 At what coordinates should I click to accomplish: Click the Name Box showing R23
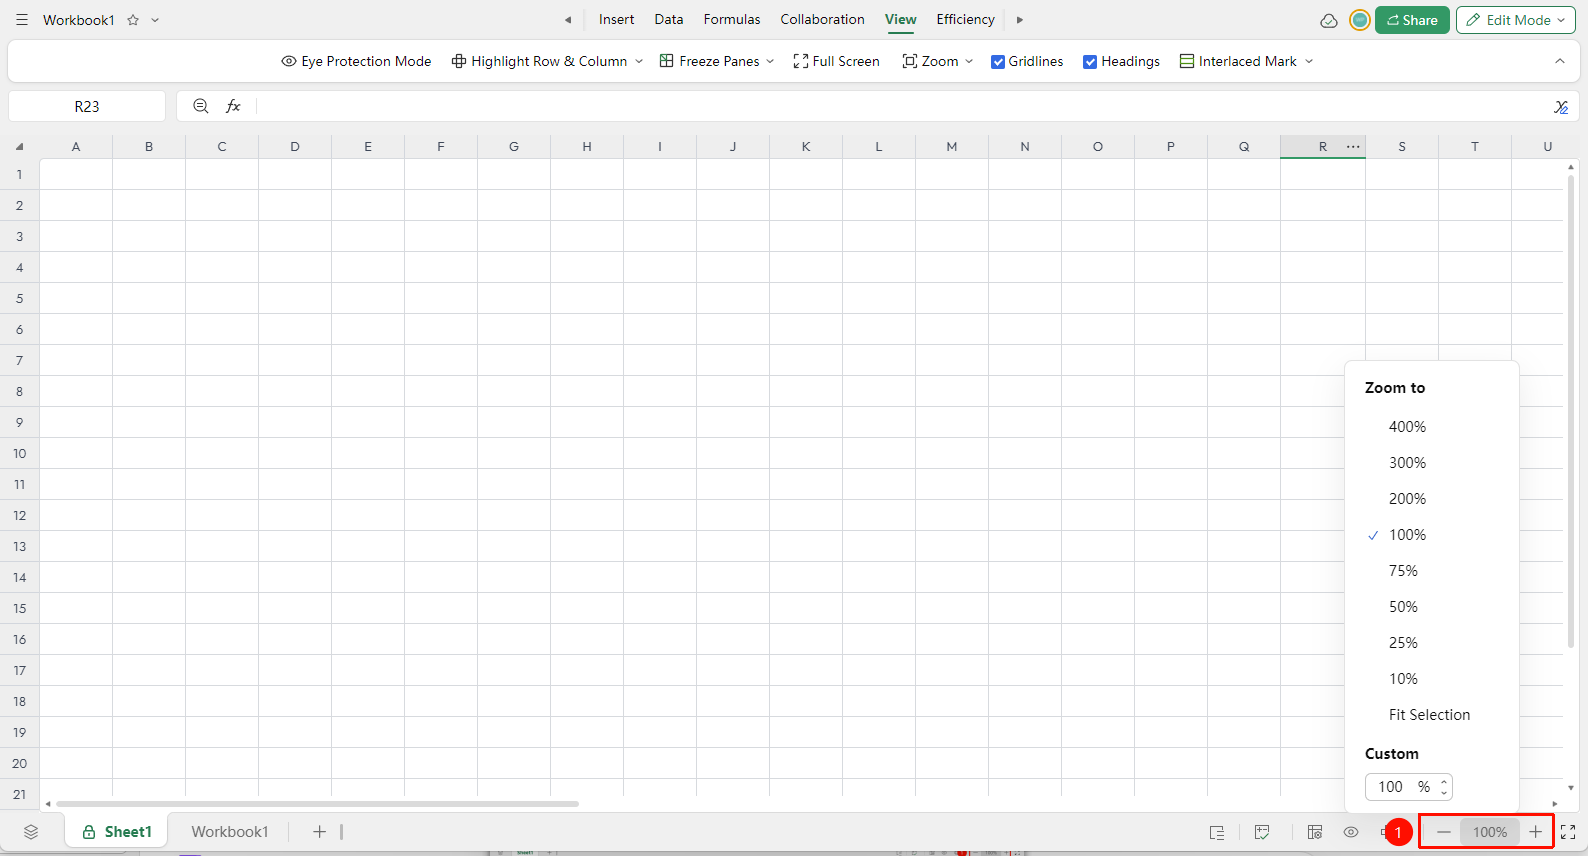[x=87, y=106]
